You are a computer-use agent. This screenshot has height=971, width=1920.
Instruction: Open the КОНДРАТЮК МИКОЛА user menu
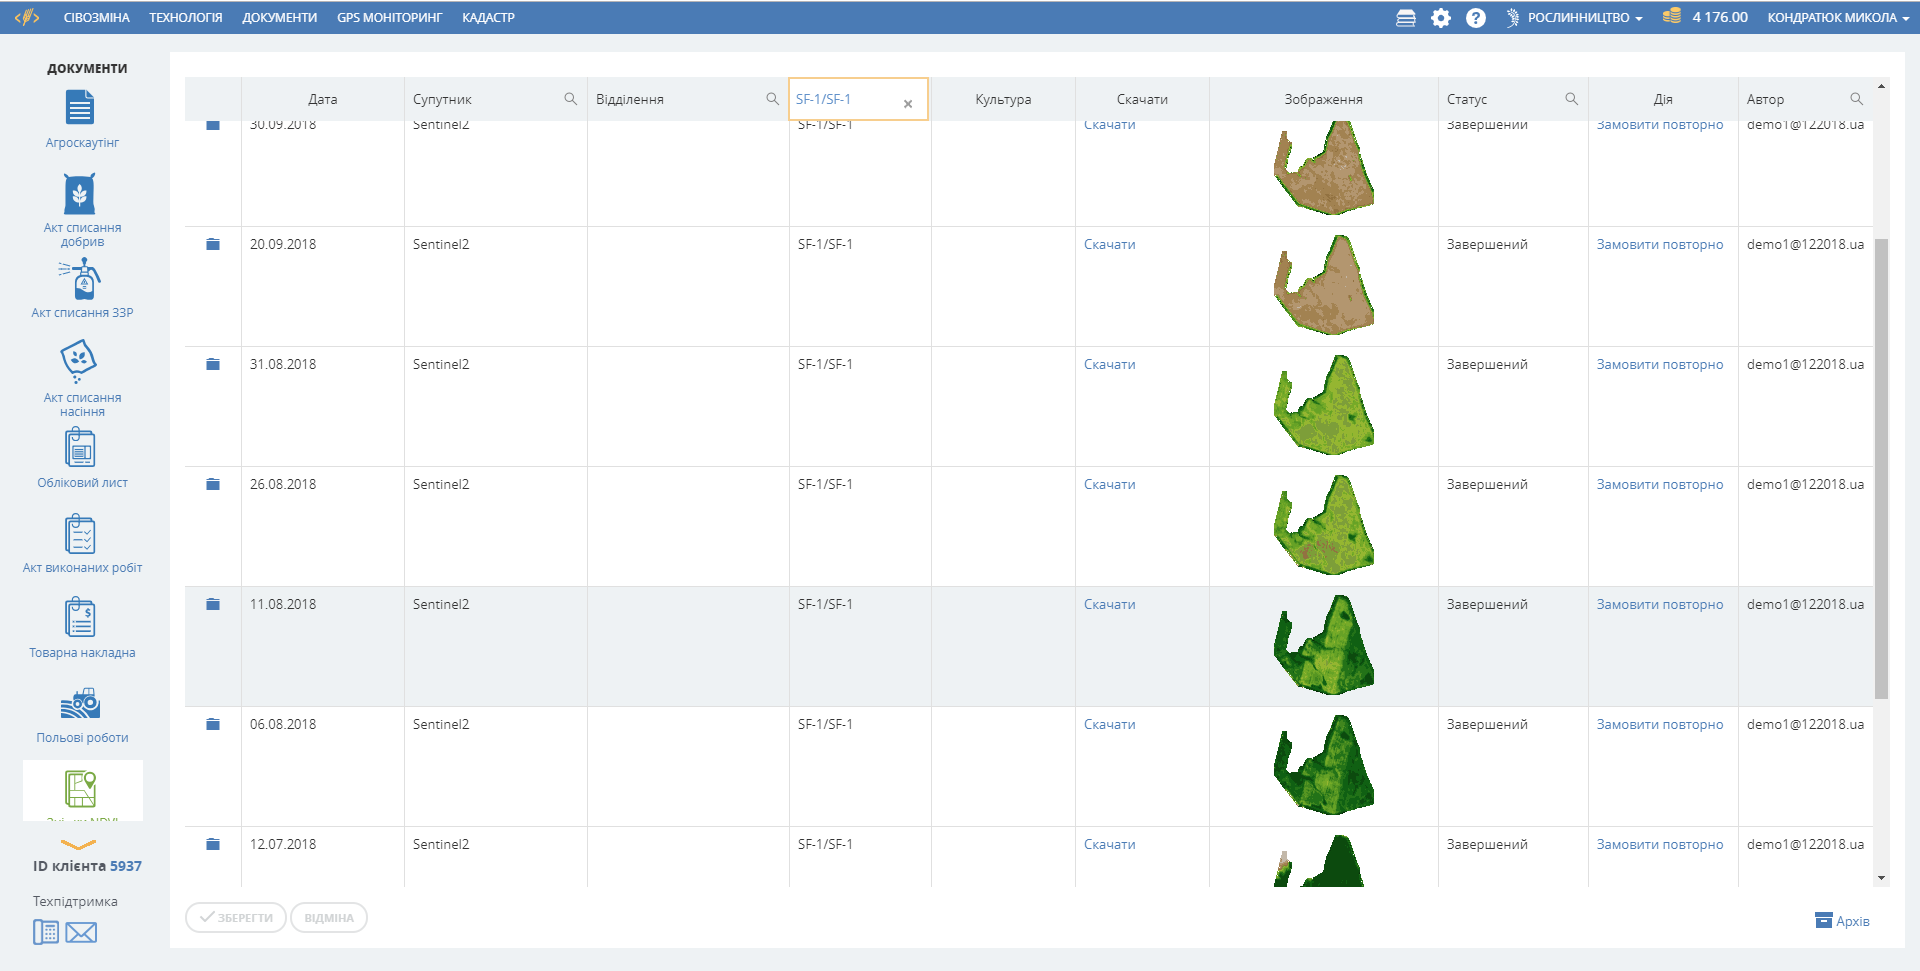pyautogui.click(x=1837, y=18)
